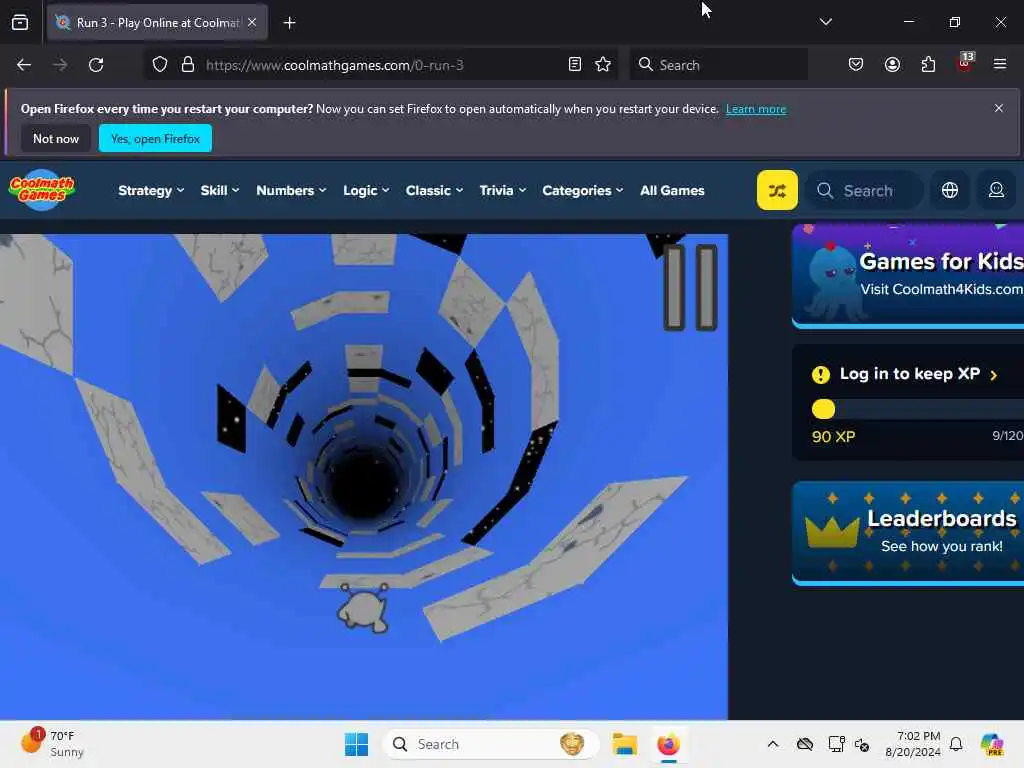Viewport: 1024px width, 768px height.
Task: Open the weather widget showing 70°F
Action: pos(53,744)
